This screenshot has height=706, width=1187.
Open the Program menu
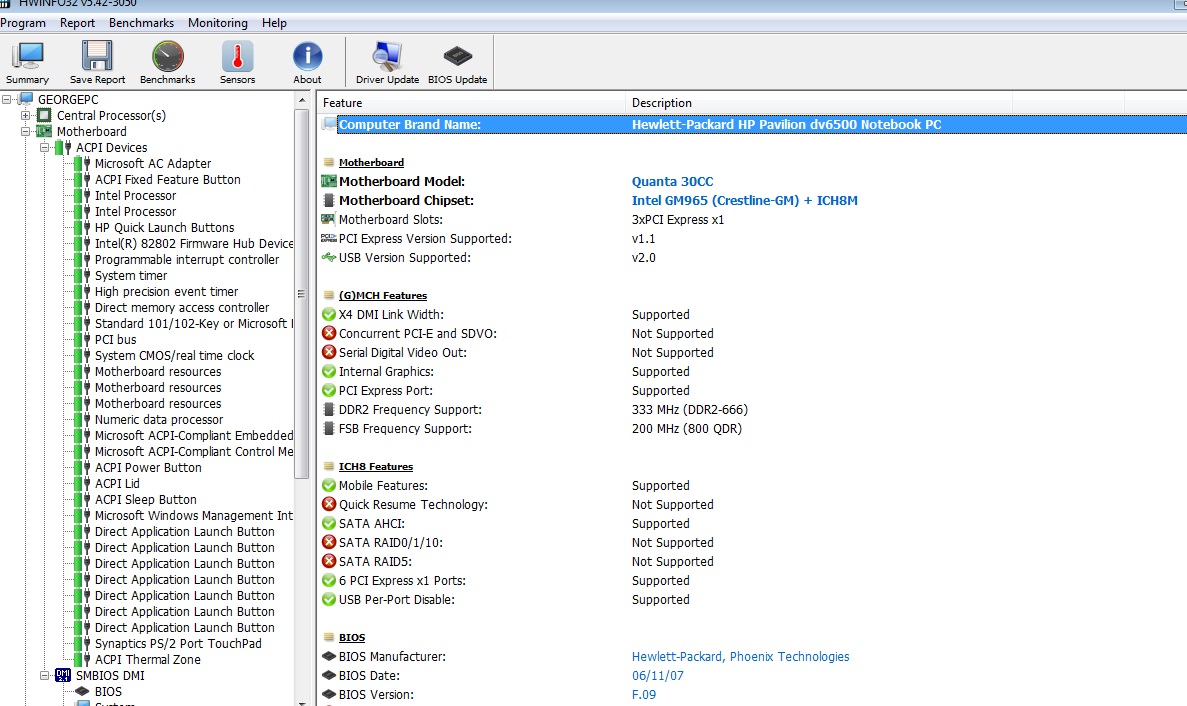tap(23, 23)
